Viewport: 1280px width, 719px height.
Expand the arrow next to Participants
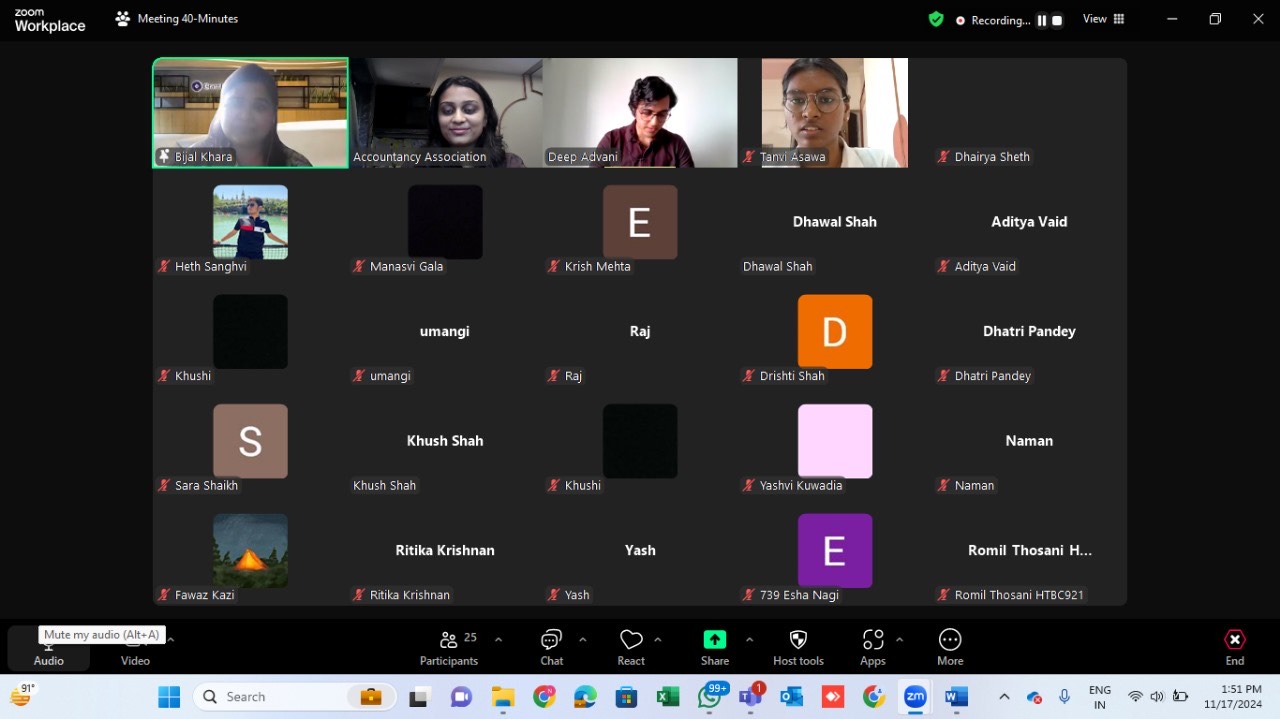click(498, 640)
